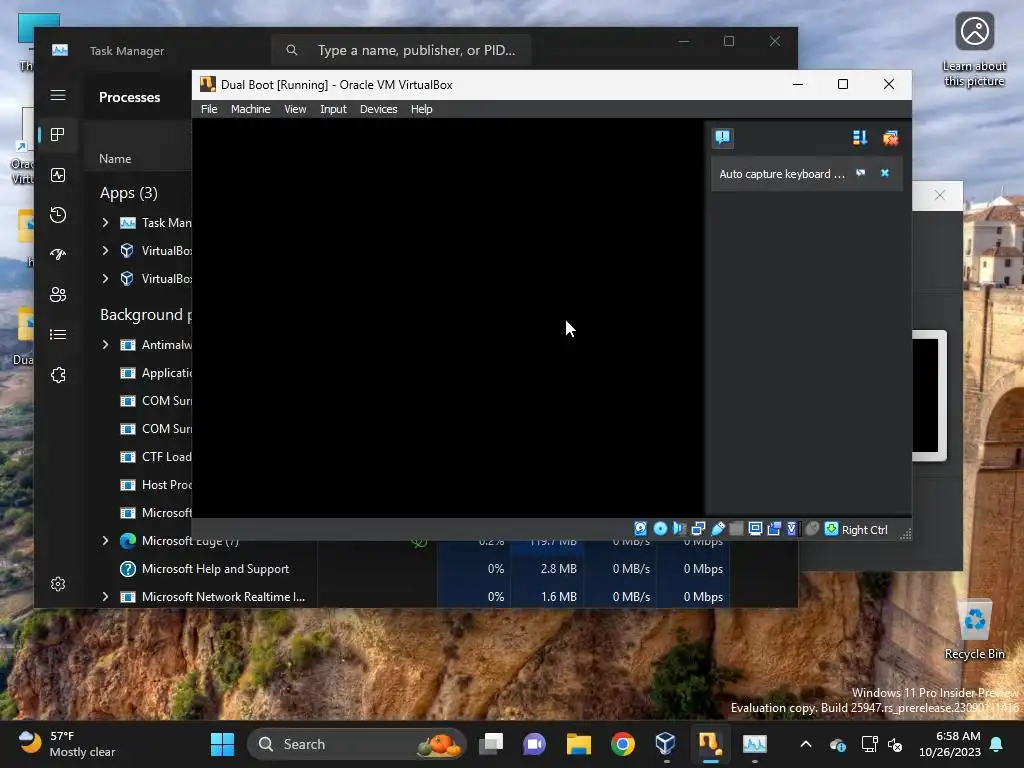Viewport: 1024px width, 768px height.
Task: Click the muted volume tray icon
Action: [x=895, y=744]
